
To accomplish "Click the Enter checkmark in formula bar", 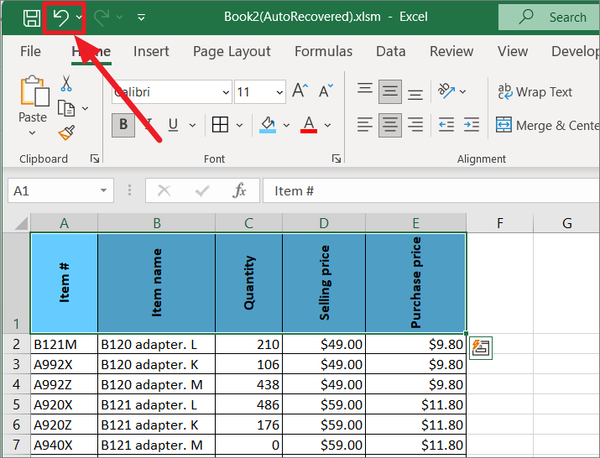I will pyautogui.click(x=202, y=190).
